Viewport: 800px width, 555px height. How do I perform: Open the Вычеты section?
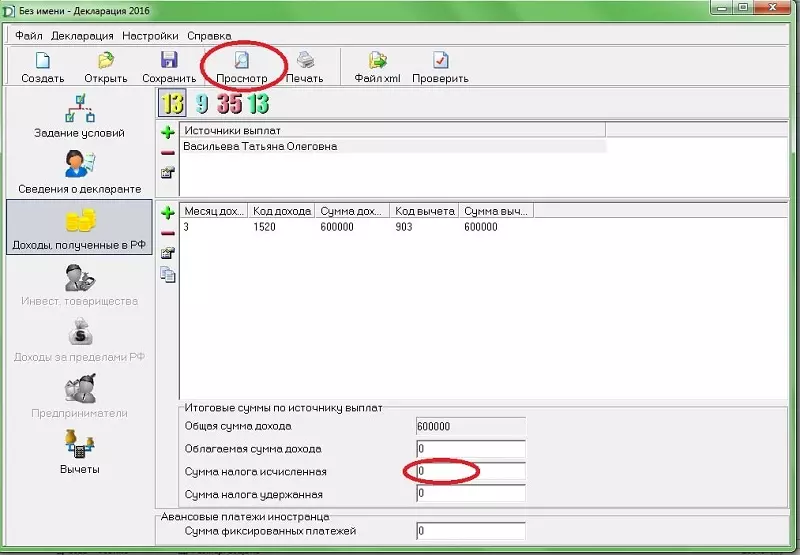click(x=80, y=452)
